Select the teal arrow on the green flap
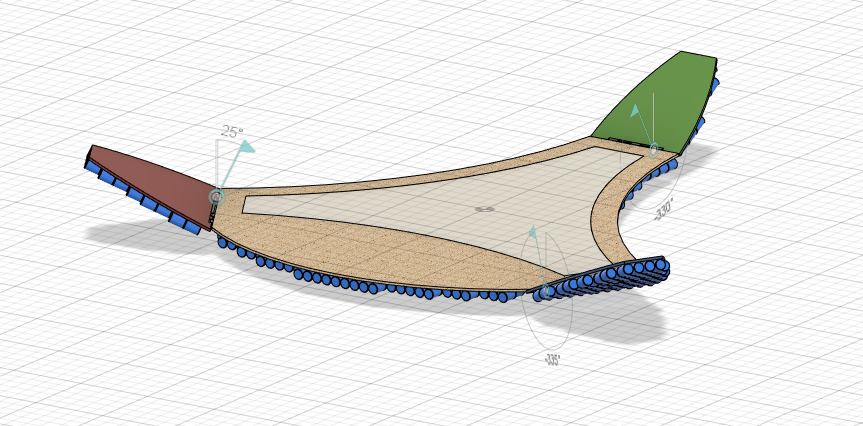This screenshot has height=426, width=863. click(x=633, y=110)
